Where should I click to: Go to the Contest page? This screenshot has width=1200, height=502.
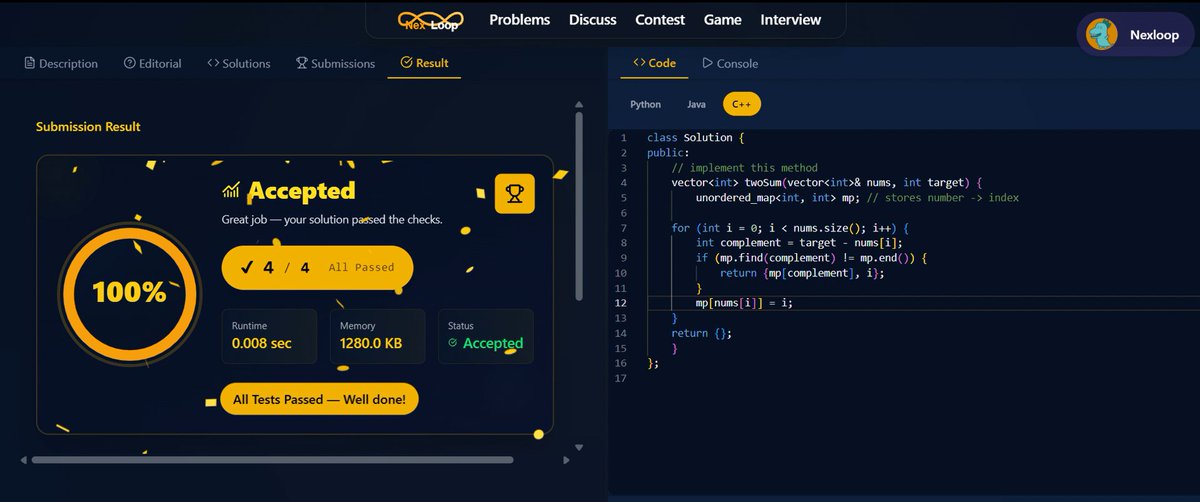click(660, 20)
